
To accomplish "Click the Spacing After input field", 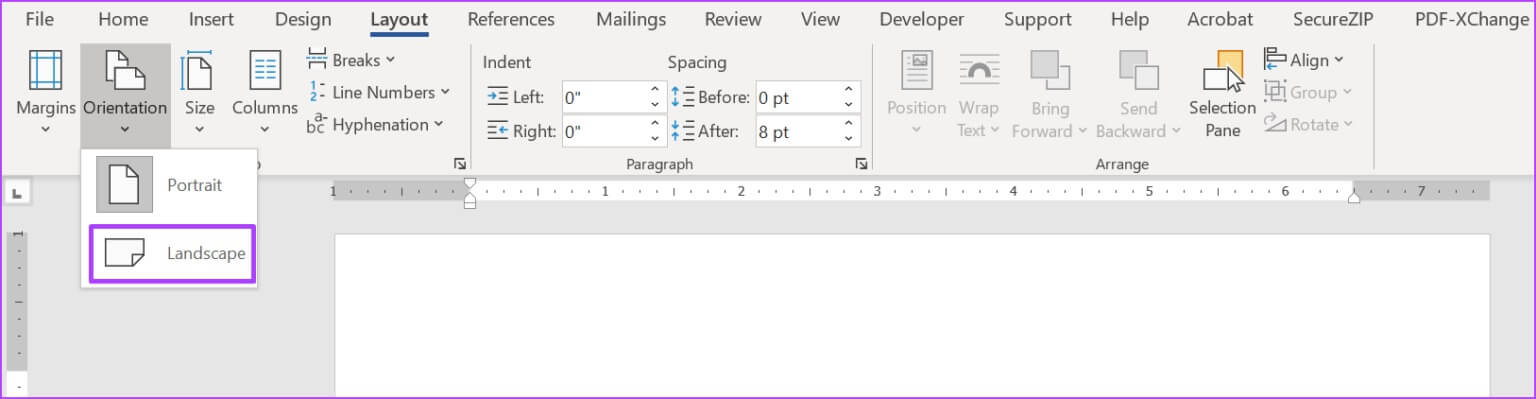I will tap(798, 131).
